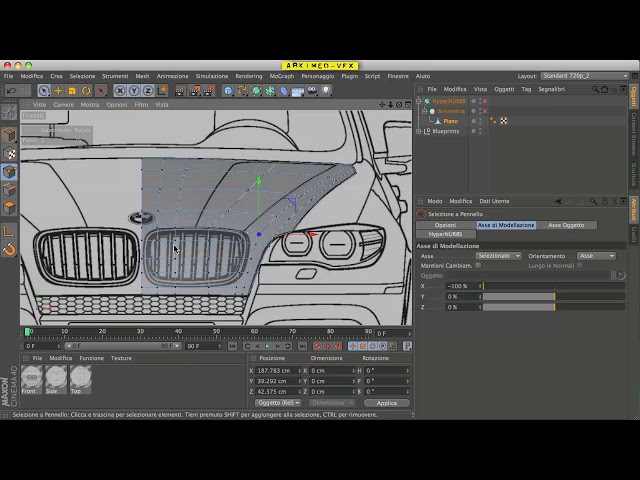Open the Mesh menu
Viewport: 640px width, 480px height.
[x=142, y=76]
